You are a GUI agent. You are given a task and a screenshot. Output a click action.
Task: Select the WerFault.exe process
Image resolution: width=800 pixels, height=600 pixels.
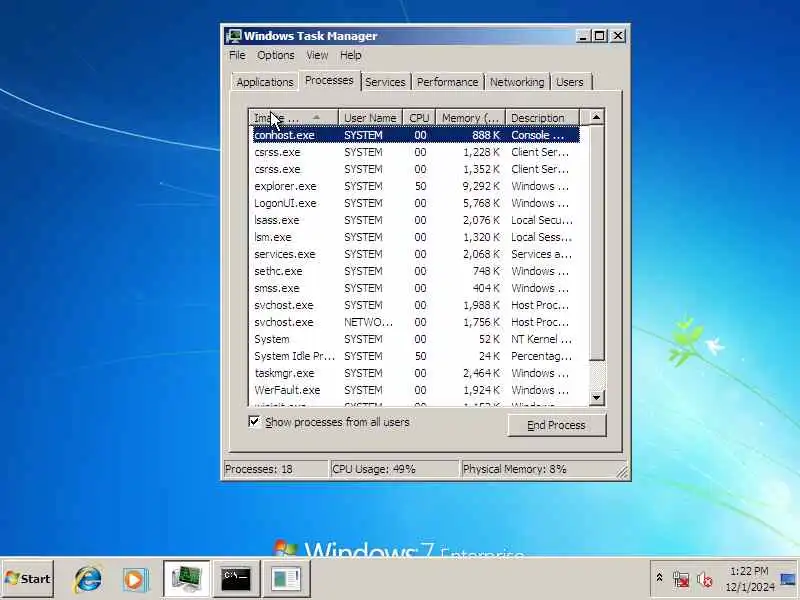tap(416, 390)
